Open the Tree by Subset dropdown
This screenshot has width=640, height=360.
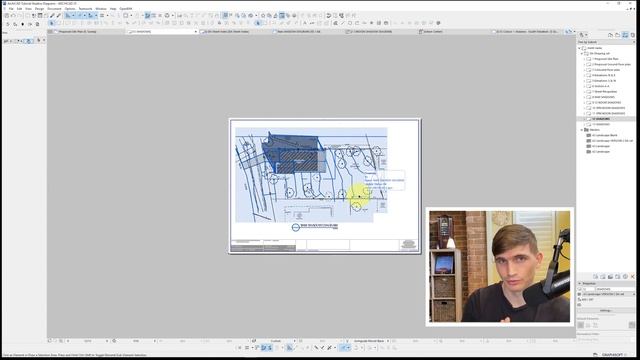(606, 42)
